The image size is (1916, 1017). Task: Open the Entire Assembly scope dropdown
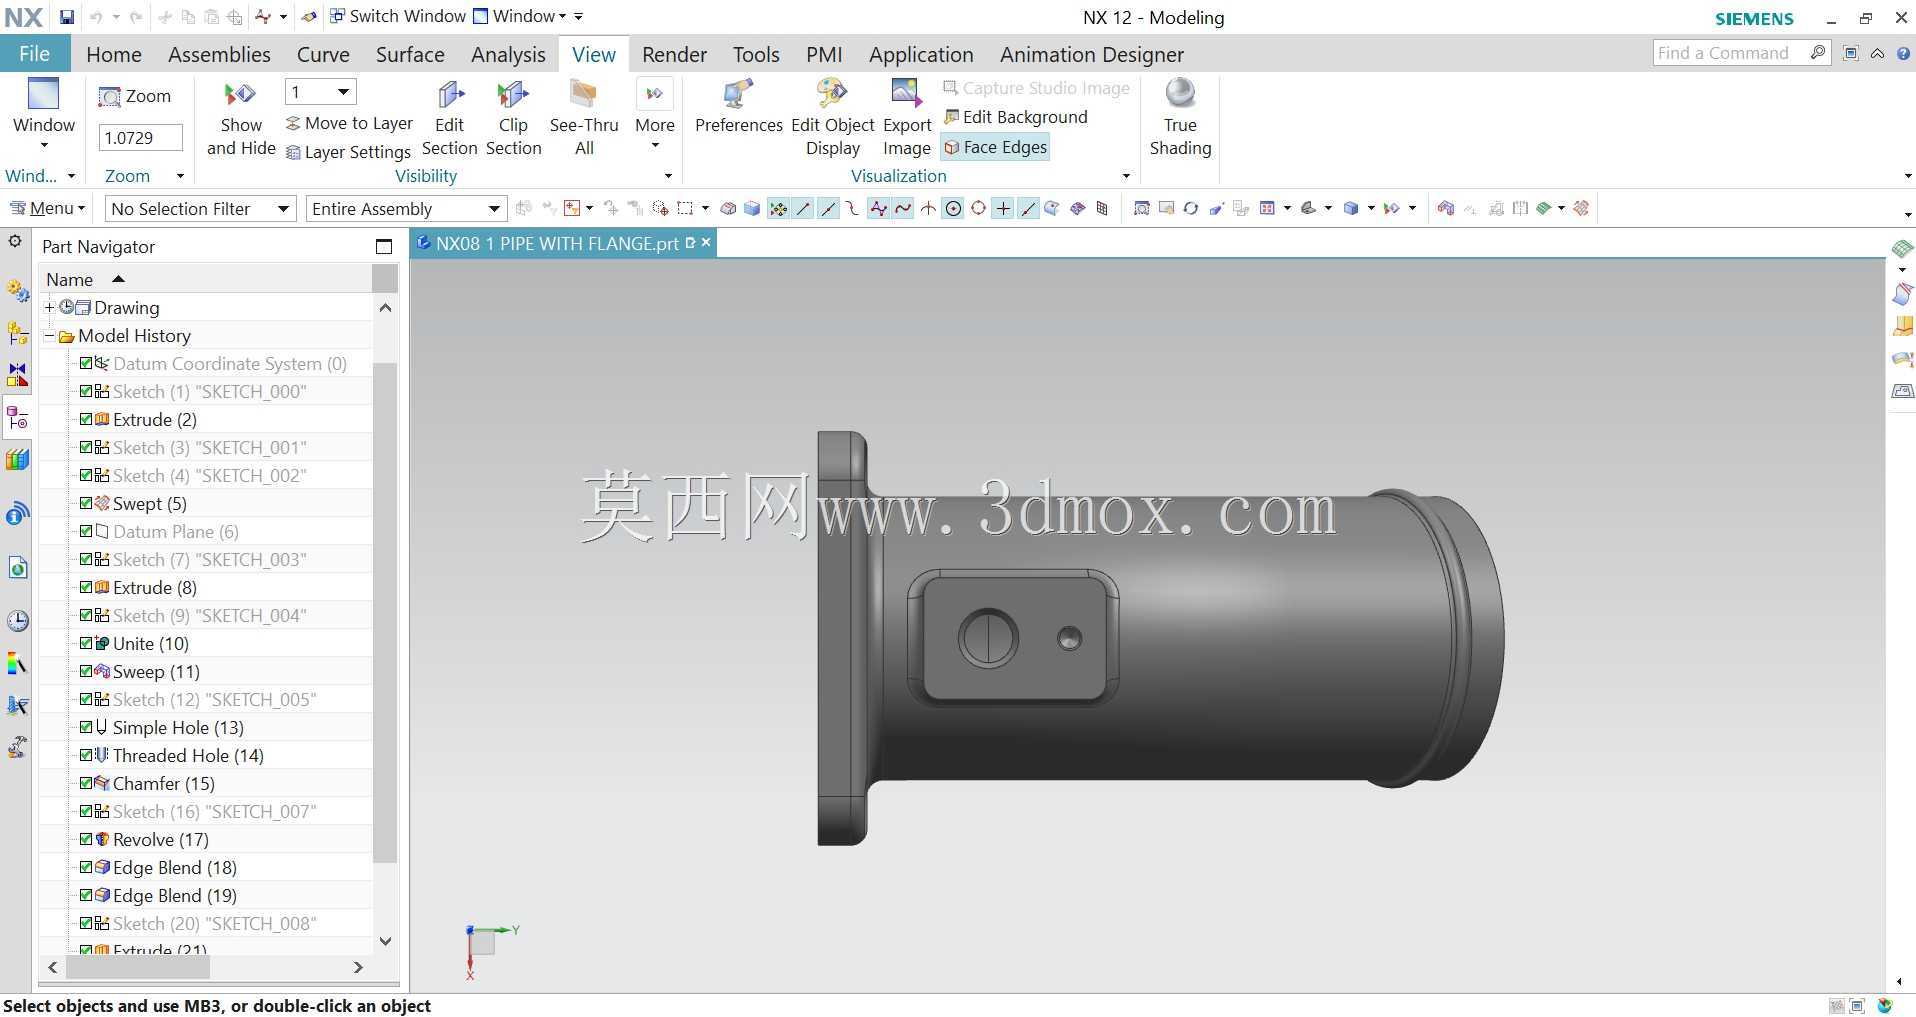point(405,208)
